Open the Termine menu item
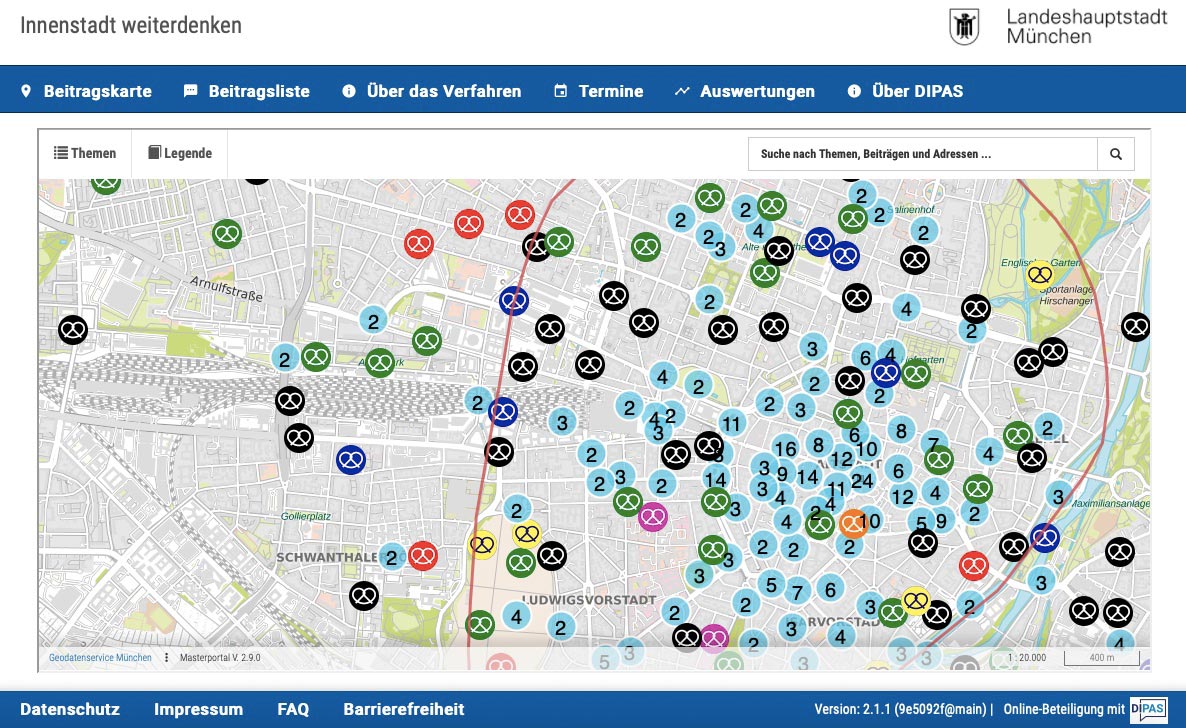1186x728 pixels. click(598, 91)
